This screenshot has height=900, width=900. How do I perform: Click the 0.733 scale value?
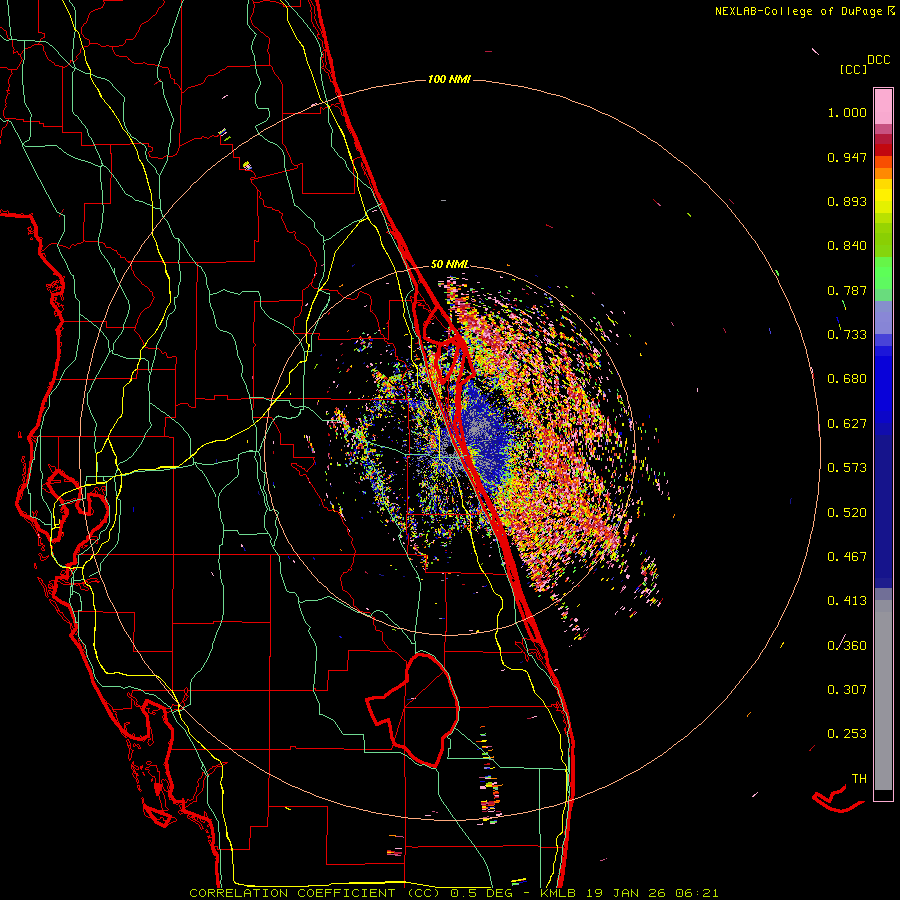847,335
